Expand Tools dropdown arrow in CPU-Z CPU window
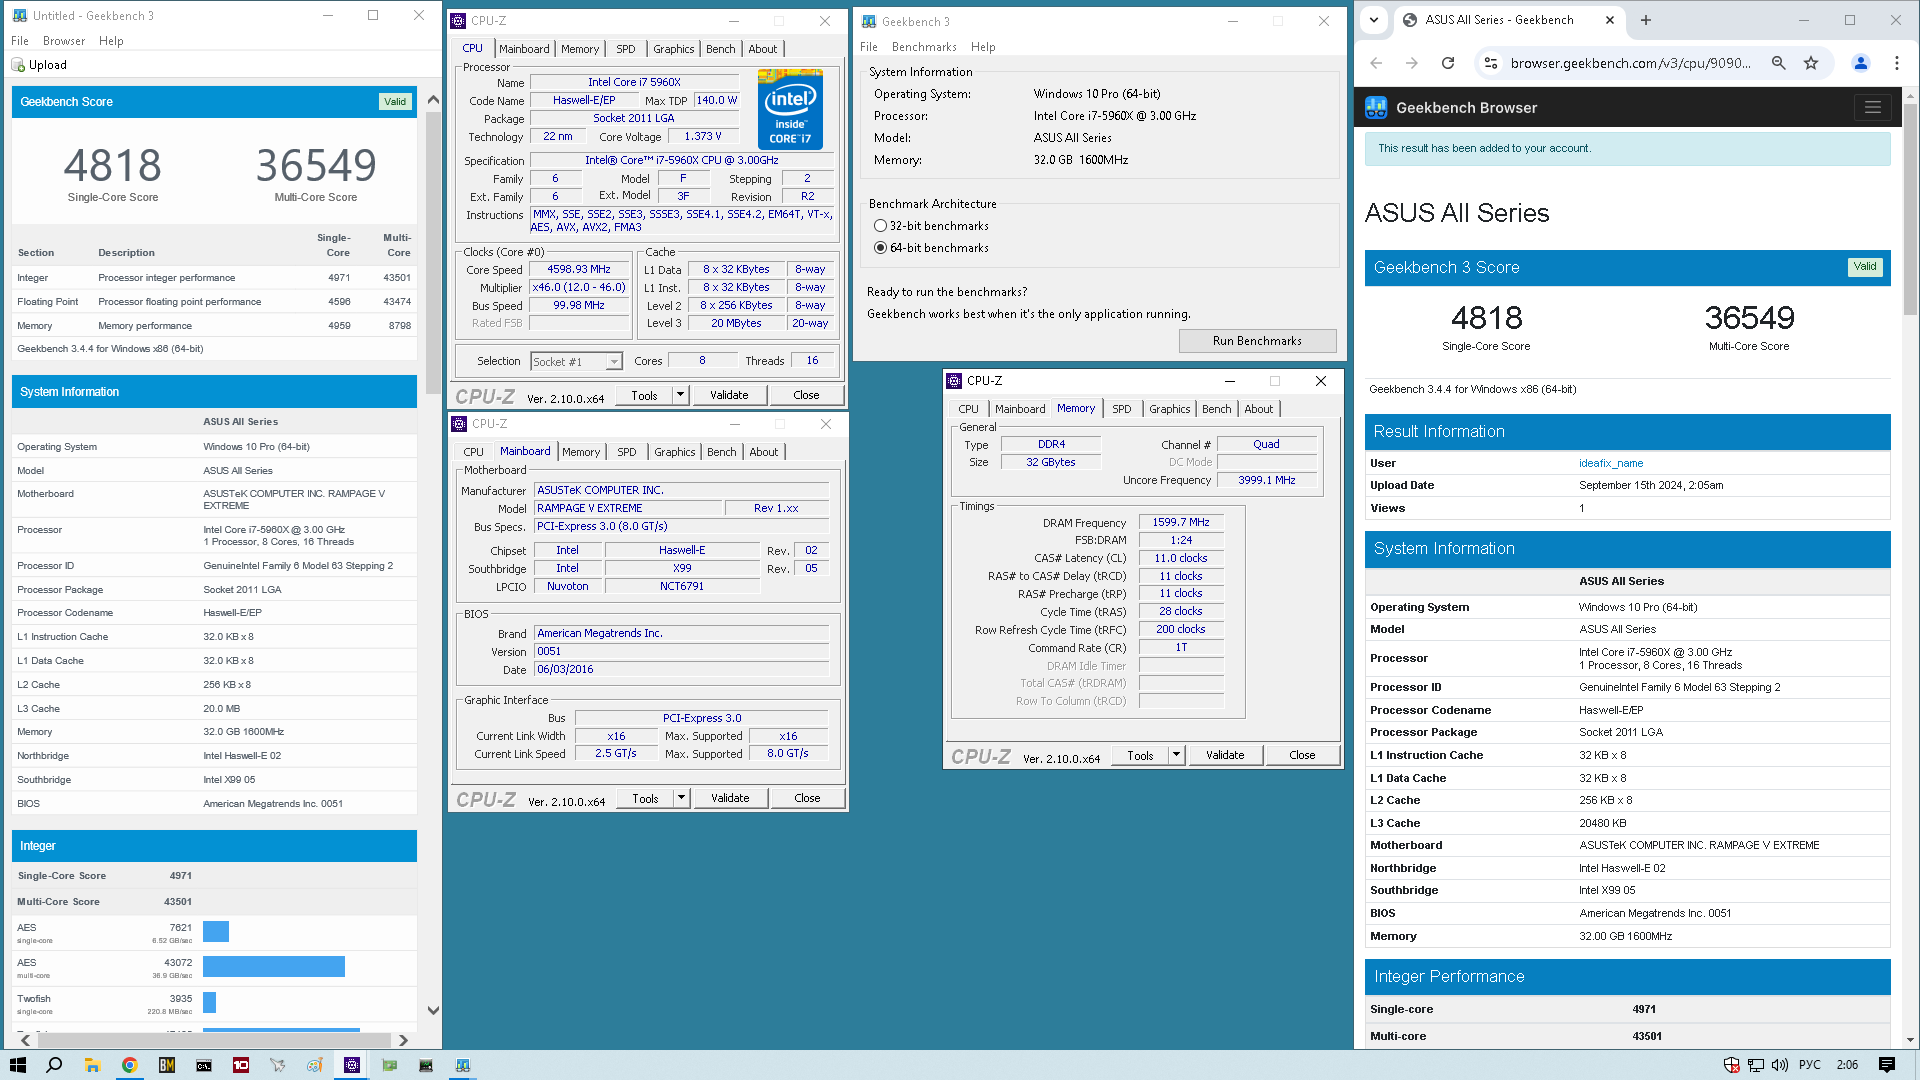 pyautogui.click(x=680, y=395)
